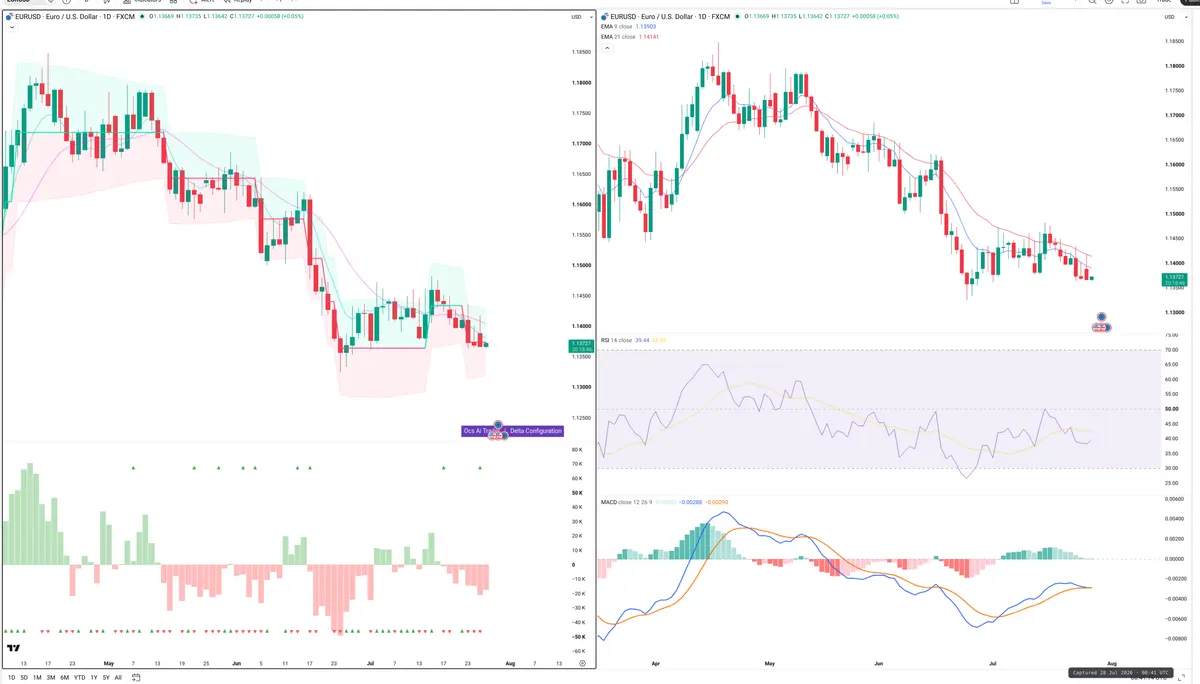Click the 1.15000 level on left price axis
The image size is (1200, 684).
[x=580, y=265]
